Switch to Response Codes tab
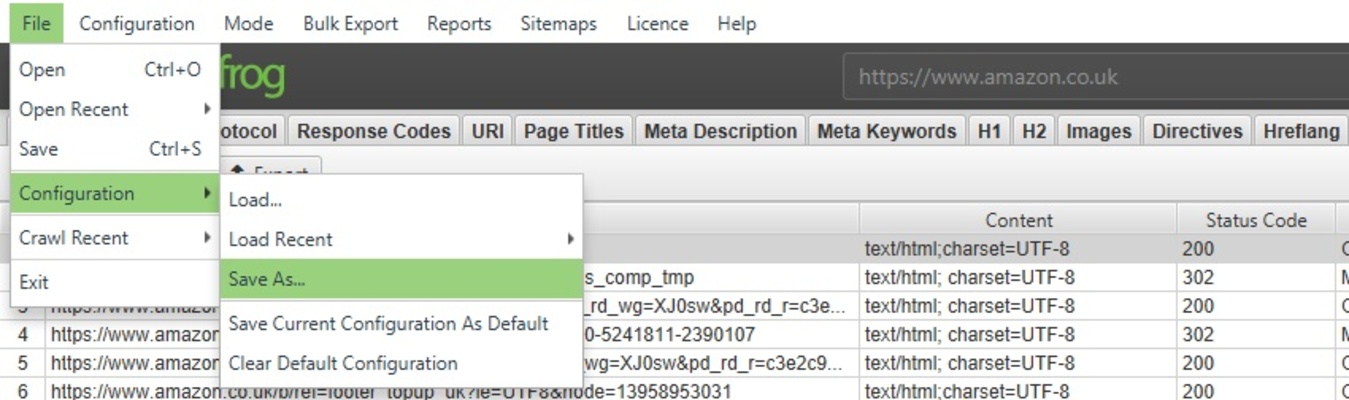This screenshot has height=400, width=1349. pyautogui.click(x=373, y=131)
